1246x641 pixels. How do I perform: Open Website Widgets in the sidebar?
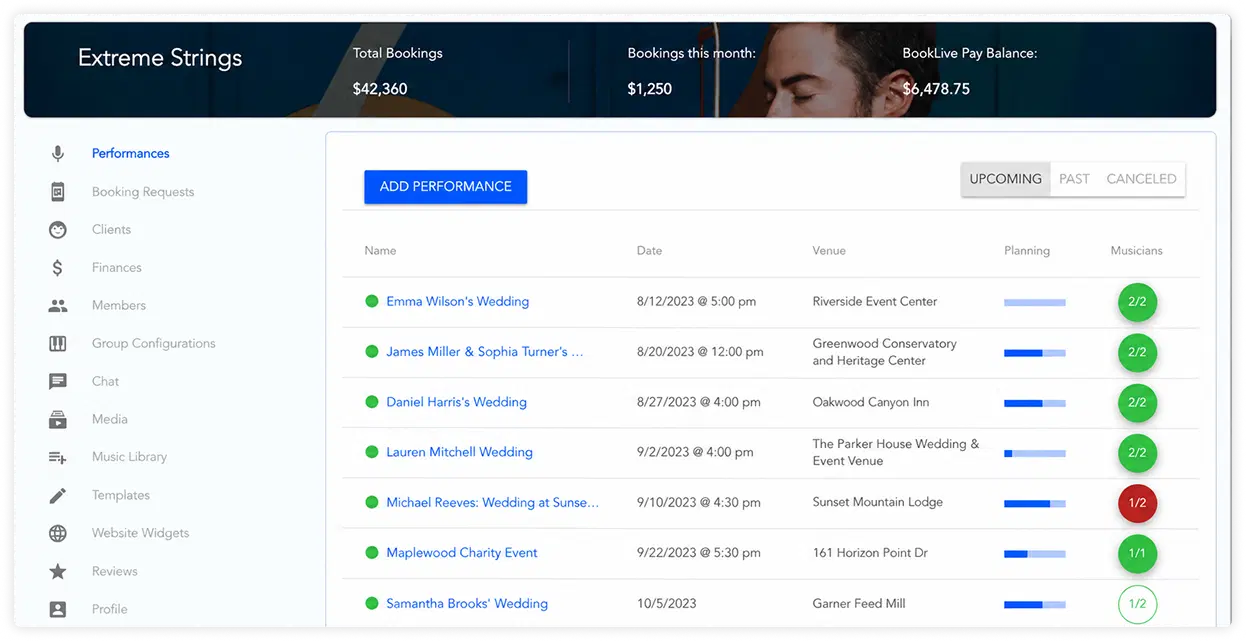coord(140,534)
